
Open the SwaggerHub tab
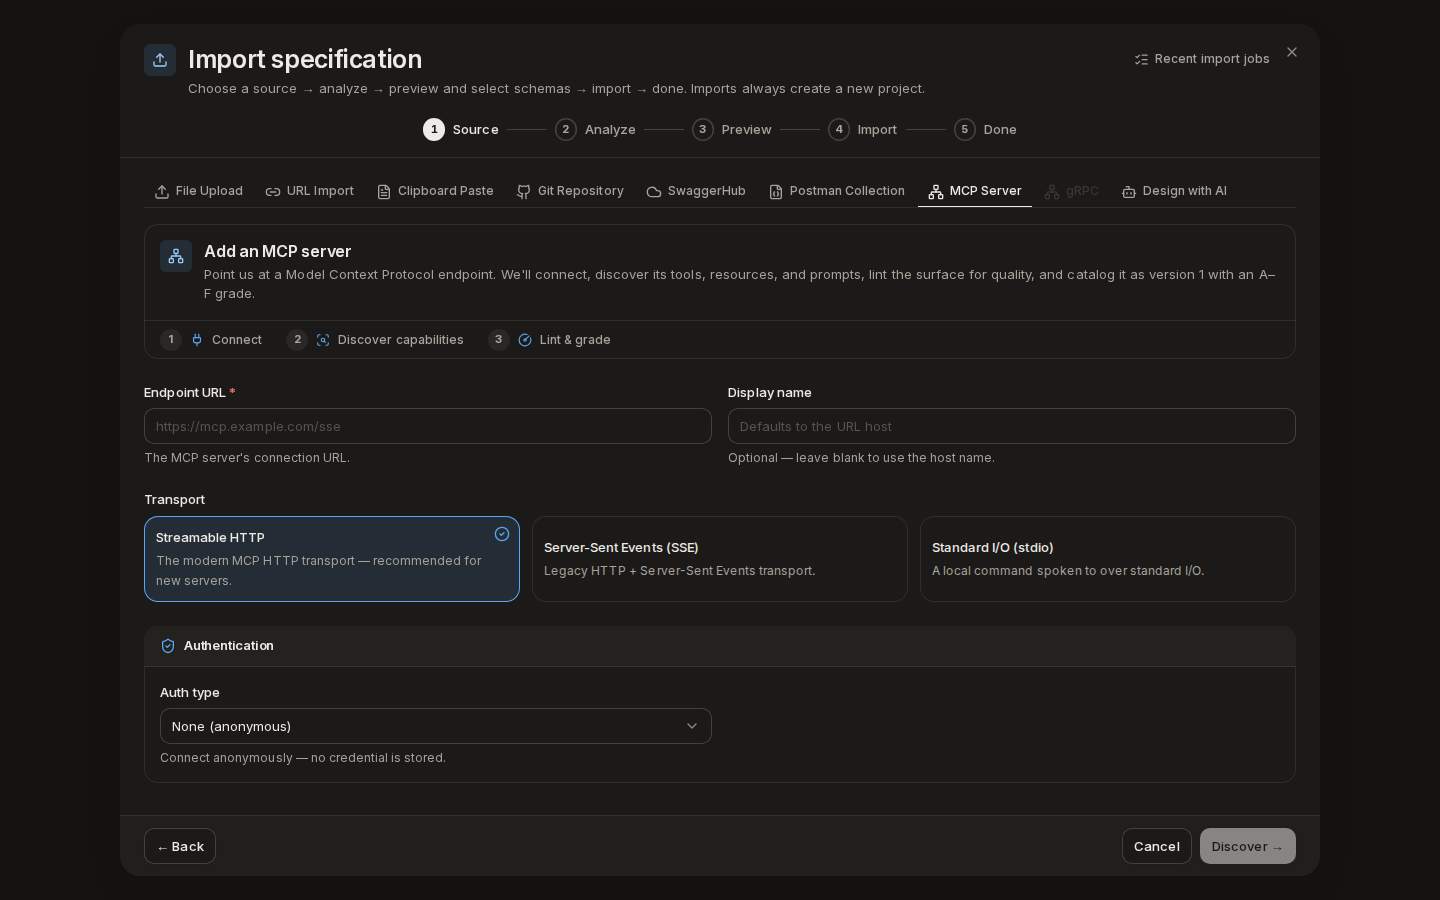[x=696, y=191]
